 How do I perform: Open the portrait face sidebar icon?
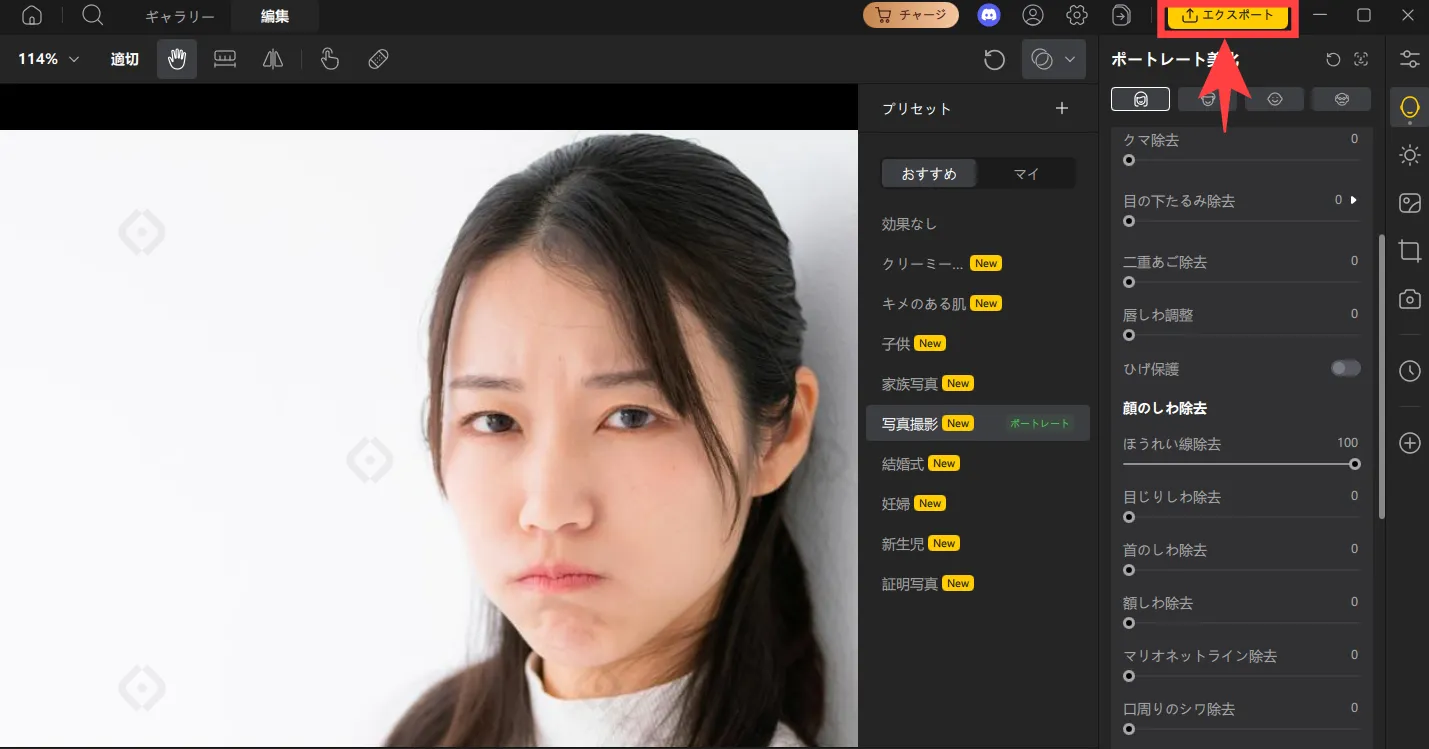[x=1410, y=108]
